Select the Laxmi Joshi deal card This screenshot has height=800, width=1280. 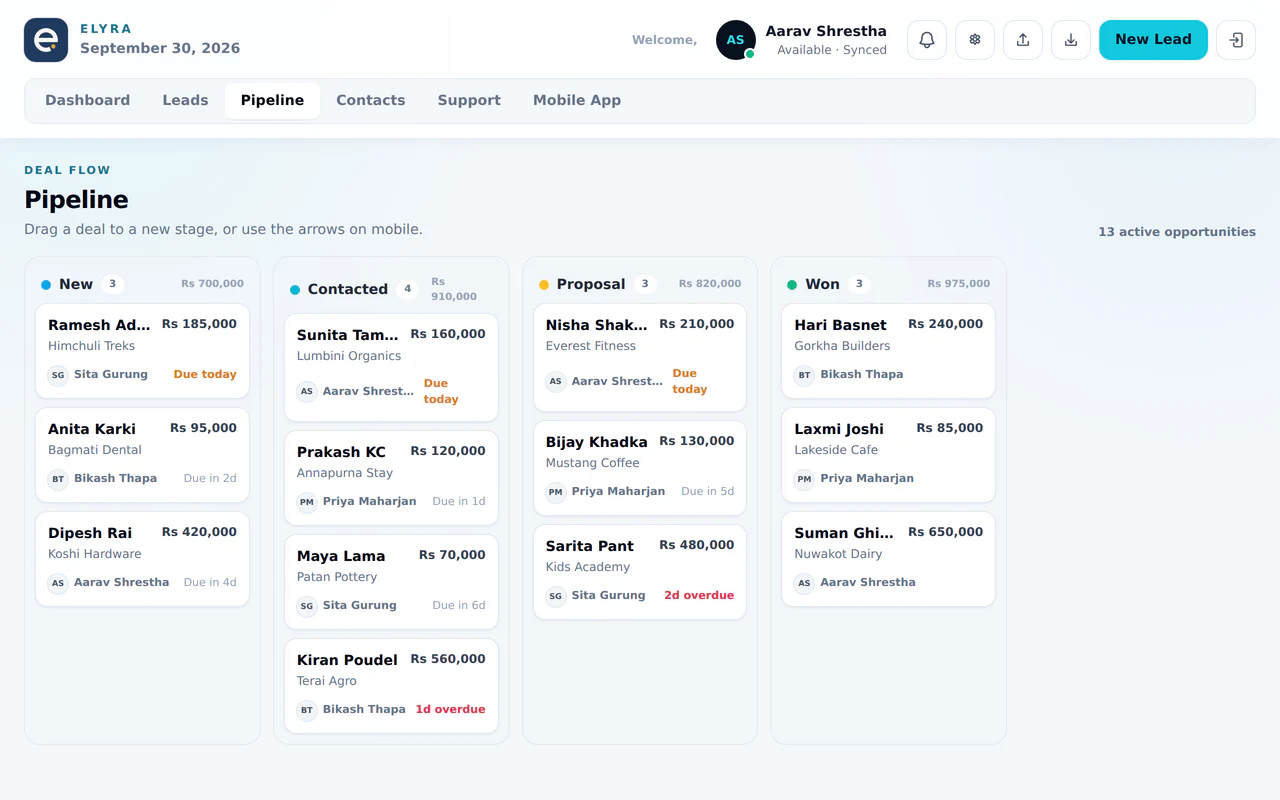point(888,455)
